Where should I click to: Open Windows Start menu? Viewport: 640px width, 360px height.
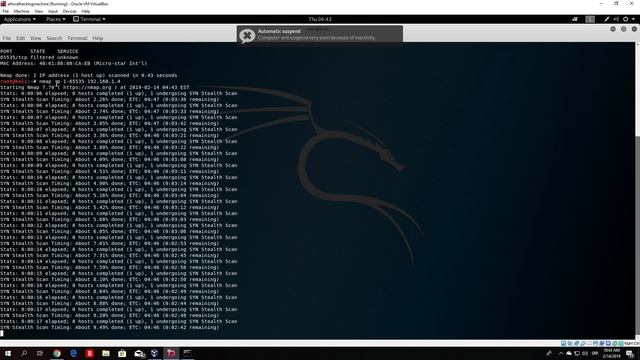[7, 353]
